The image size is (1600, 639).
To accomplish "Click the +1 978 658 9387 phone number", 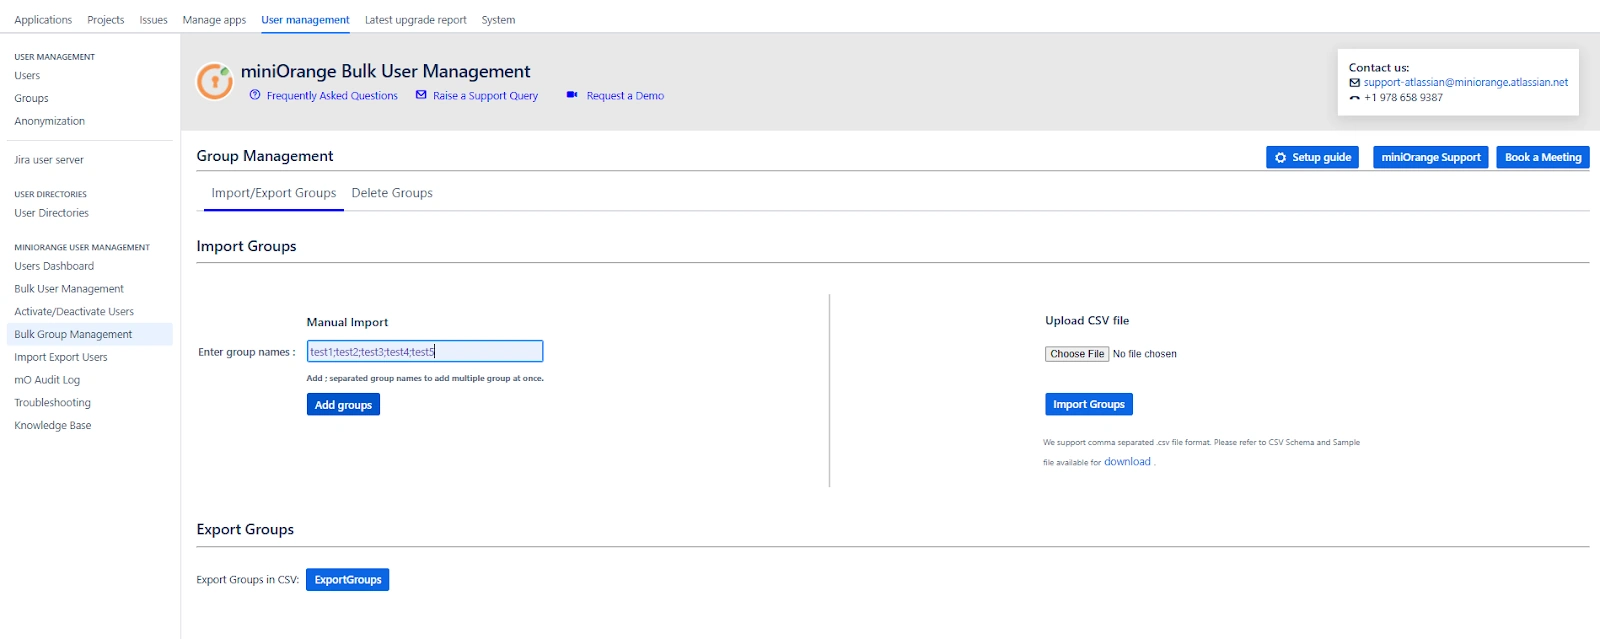I will point(1403,98).
